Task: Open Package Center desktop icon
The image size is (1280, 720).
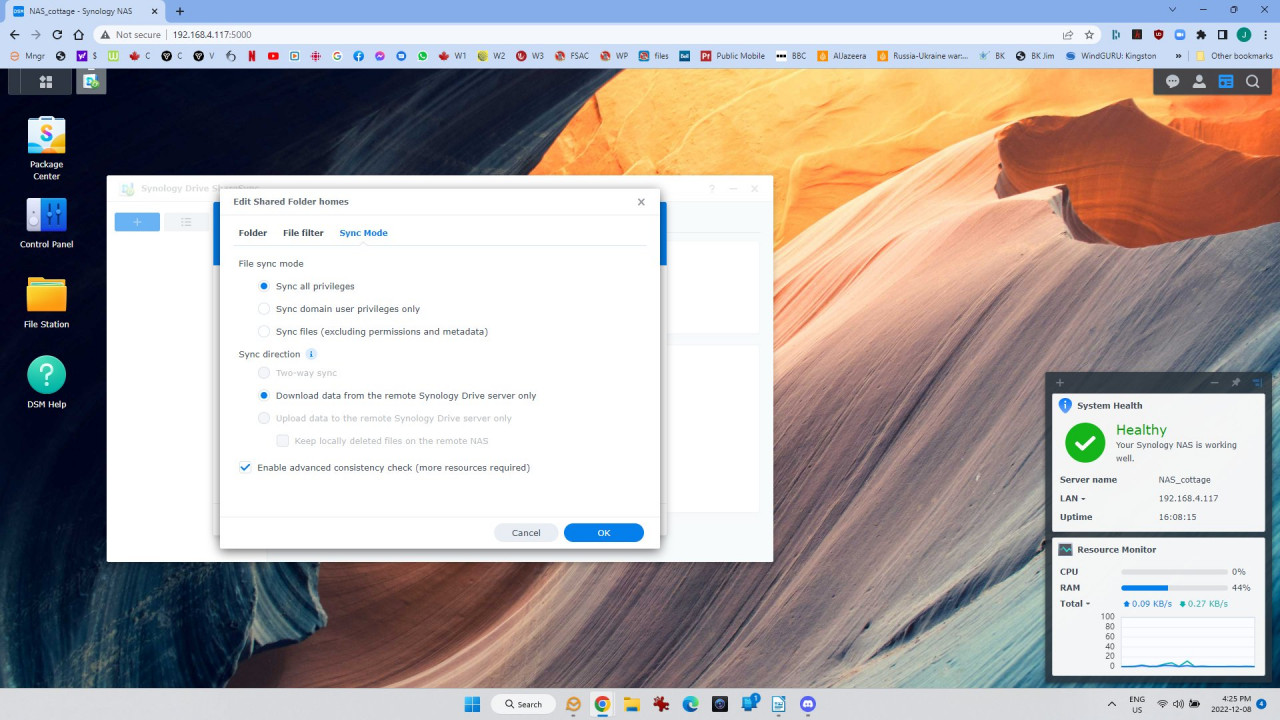Action: 46,136
